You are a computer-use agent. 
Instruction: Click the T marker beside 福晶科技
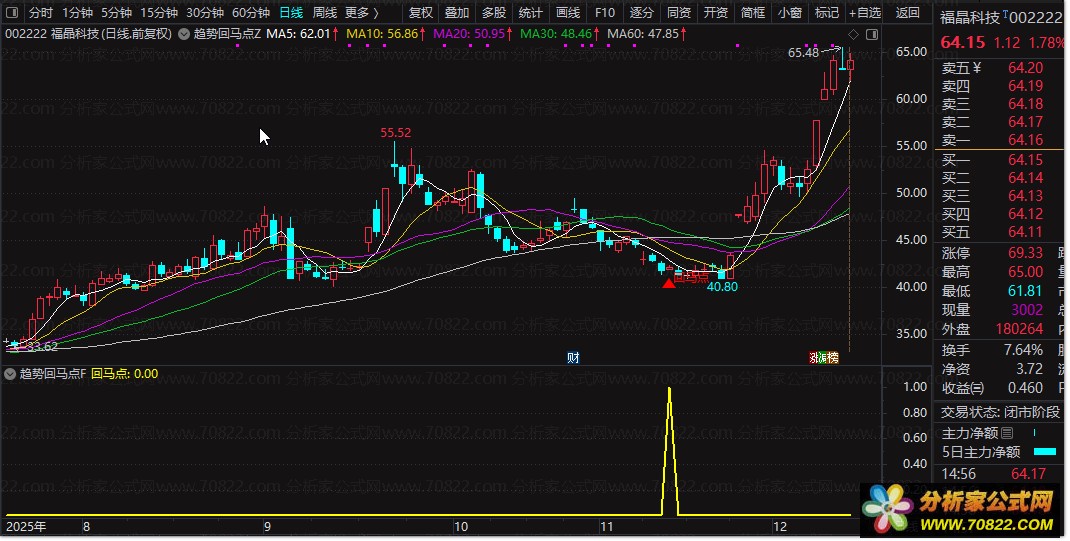(x=1004, y=14)
